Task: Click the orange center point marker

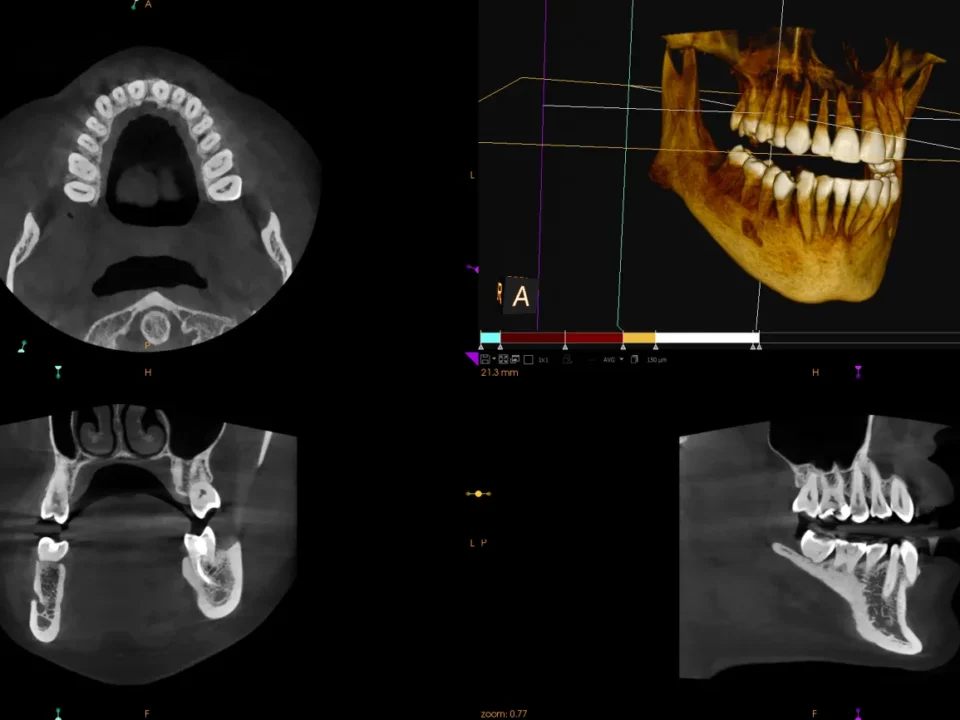Action: [479, 493]
